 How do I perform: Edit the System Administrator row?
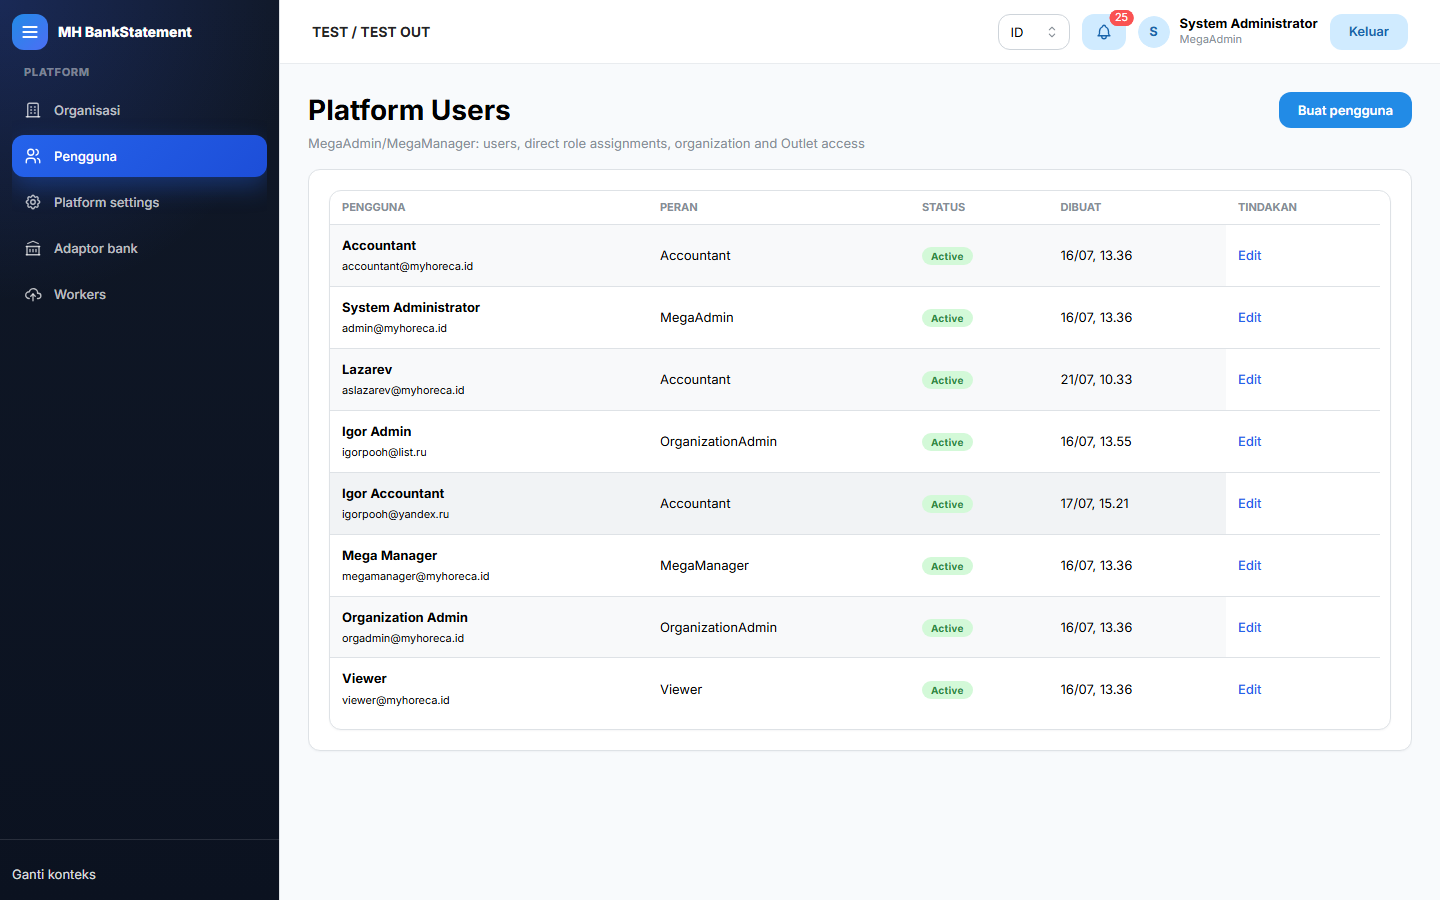(x=1249, y=317)
